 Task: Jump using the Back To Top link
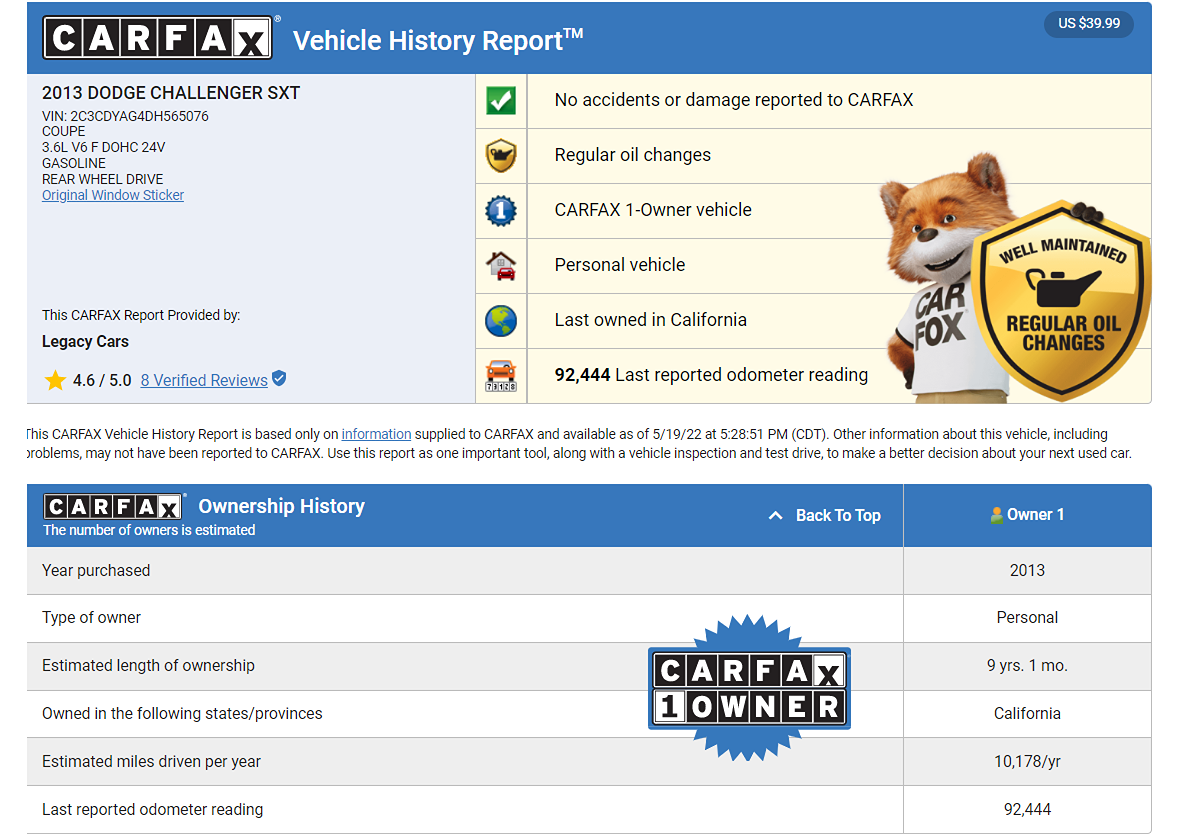[837, 516]
